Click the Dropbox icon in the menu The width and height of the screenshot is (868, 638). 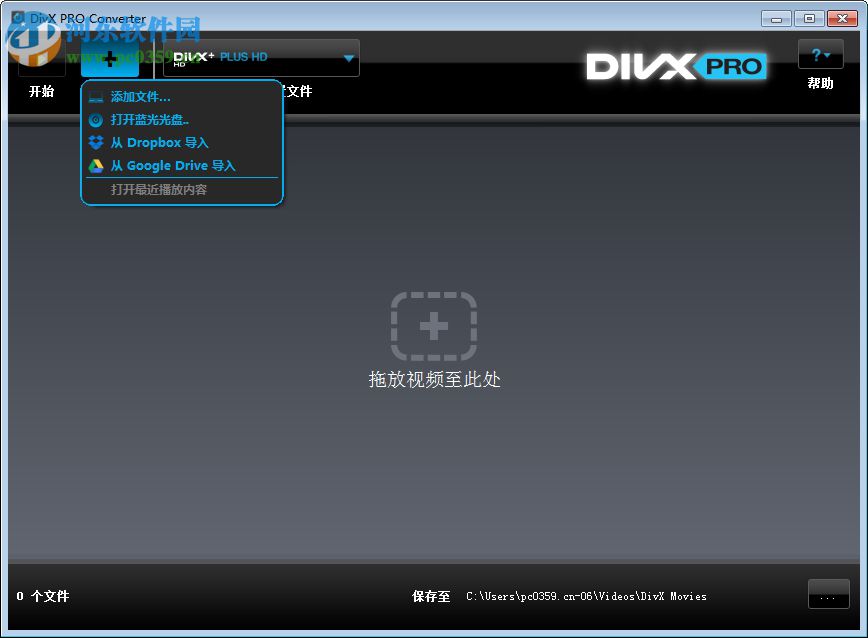(x=97, y=142)
